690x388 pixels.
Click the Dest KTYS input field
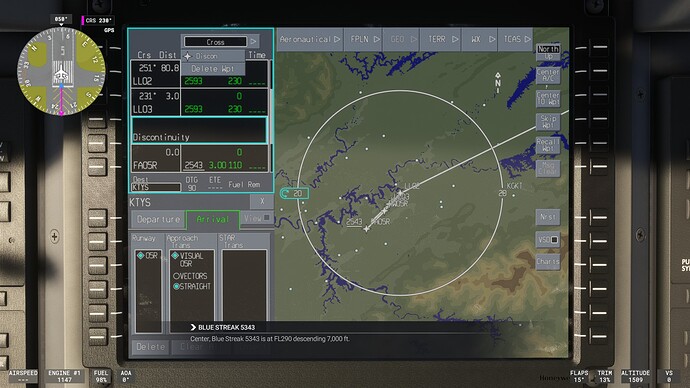tap(156, 187)
